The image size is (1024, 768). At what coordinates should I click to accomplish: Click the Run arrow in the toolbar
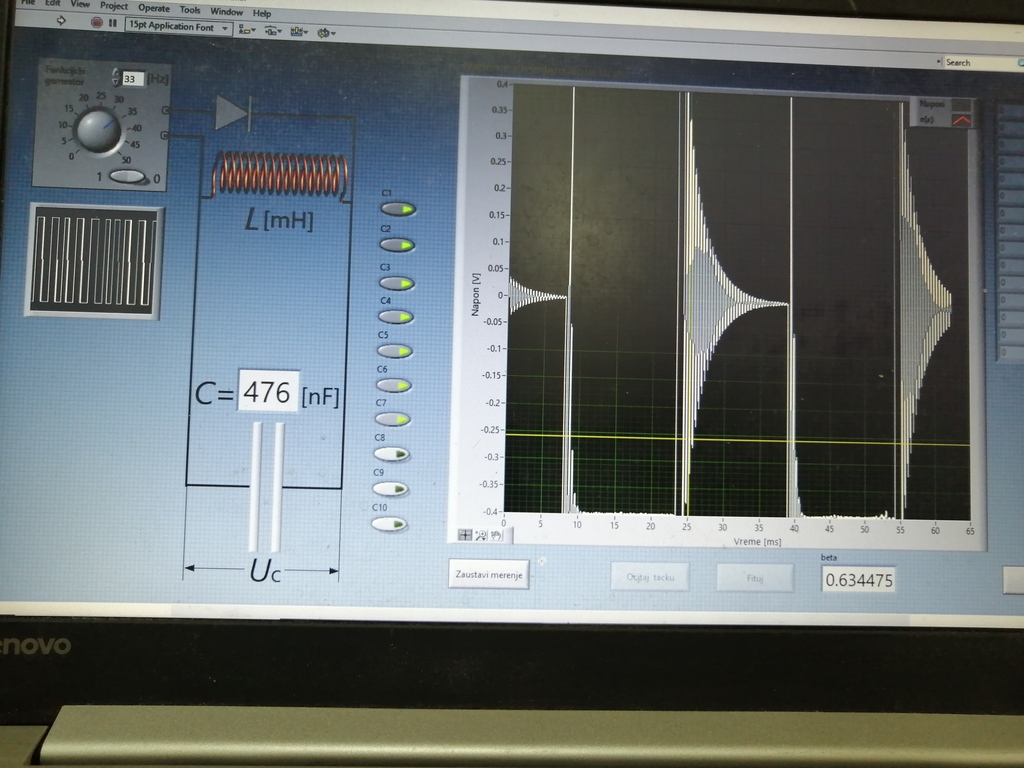pyautogui.click(x=61, y=21)
